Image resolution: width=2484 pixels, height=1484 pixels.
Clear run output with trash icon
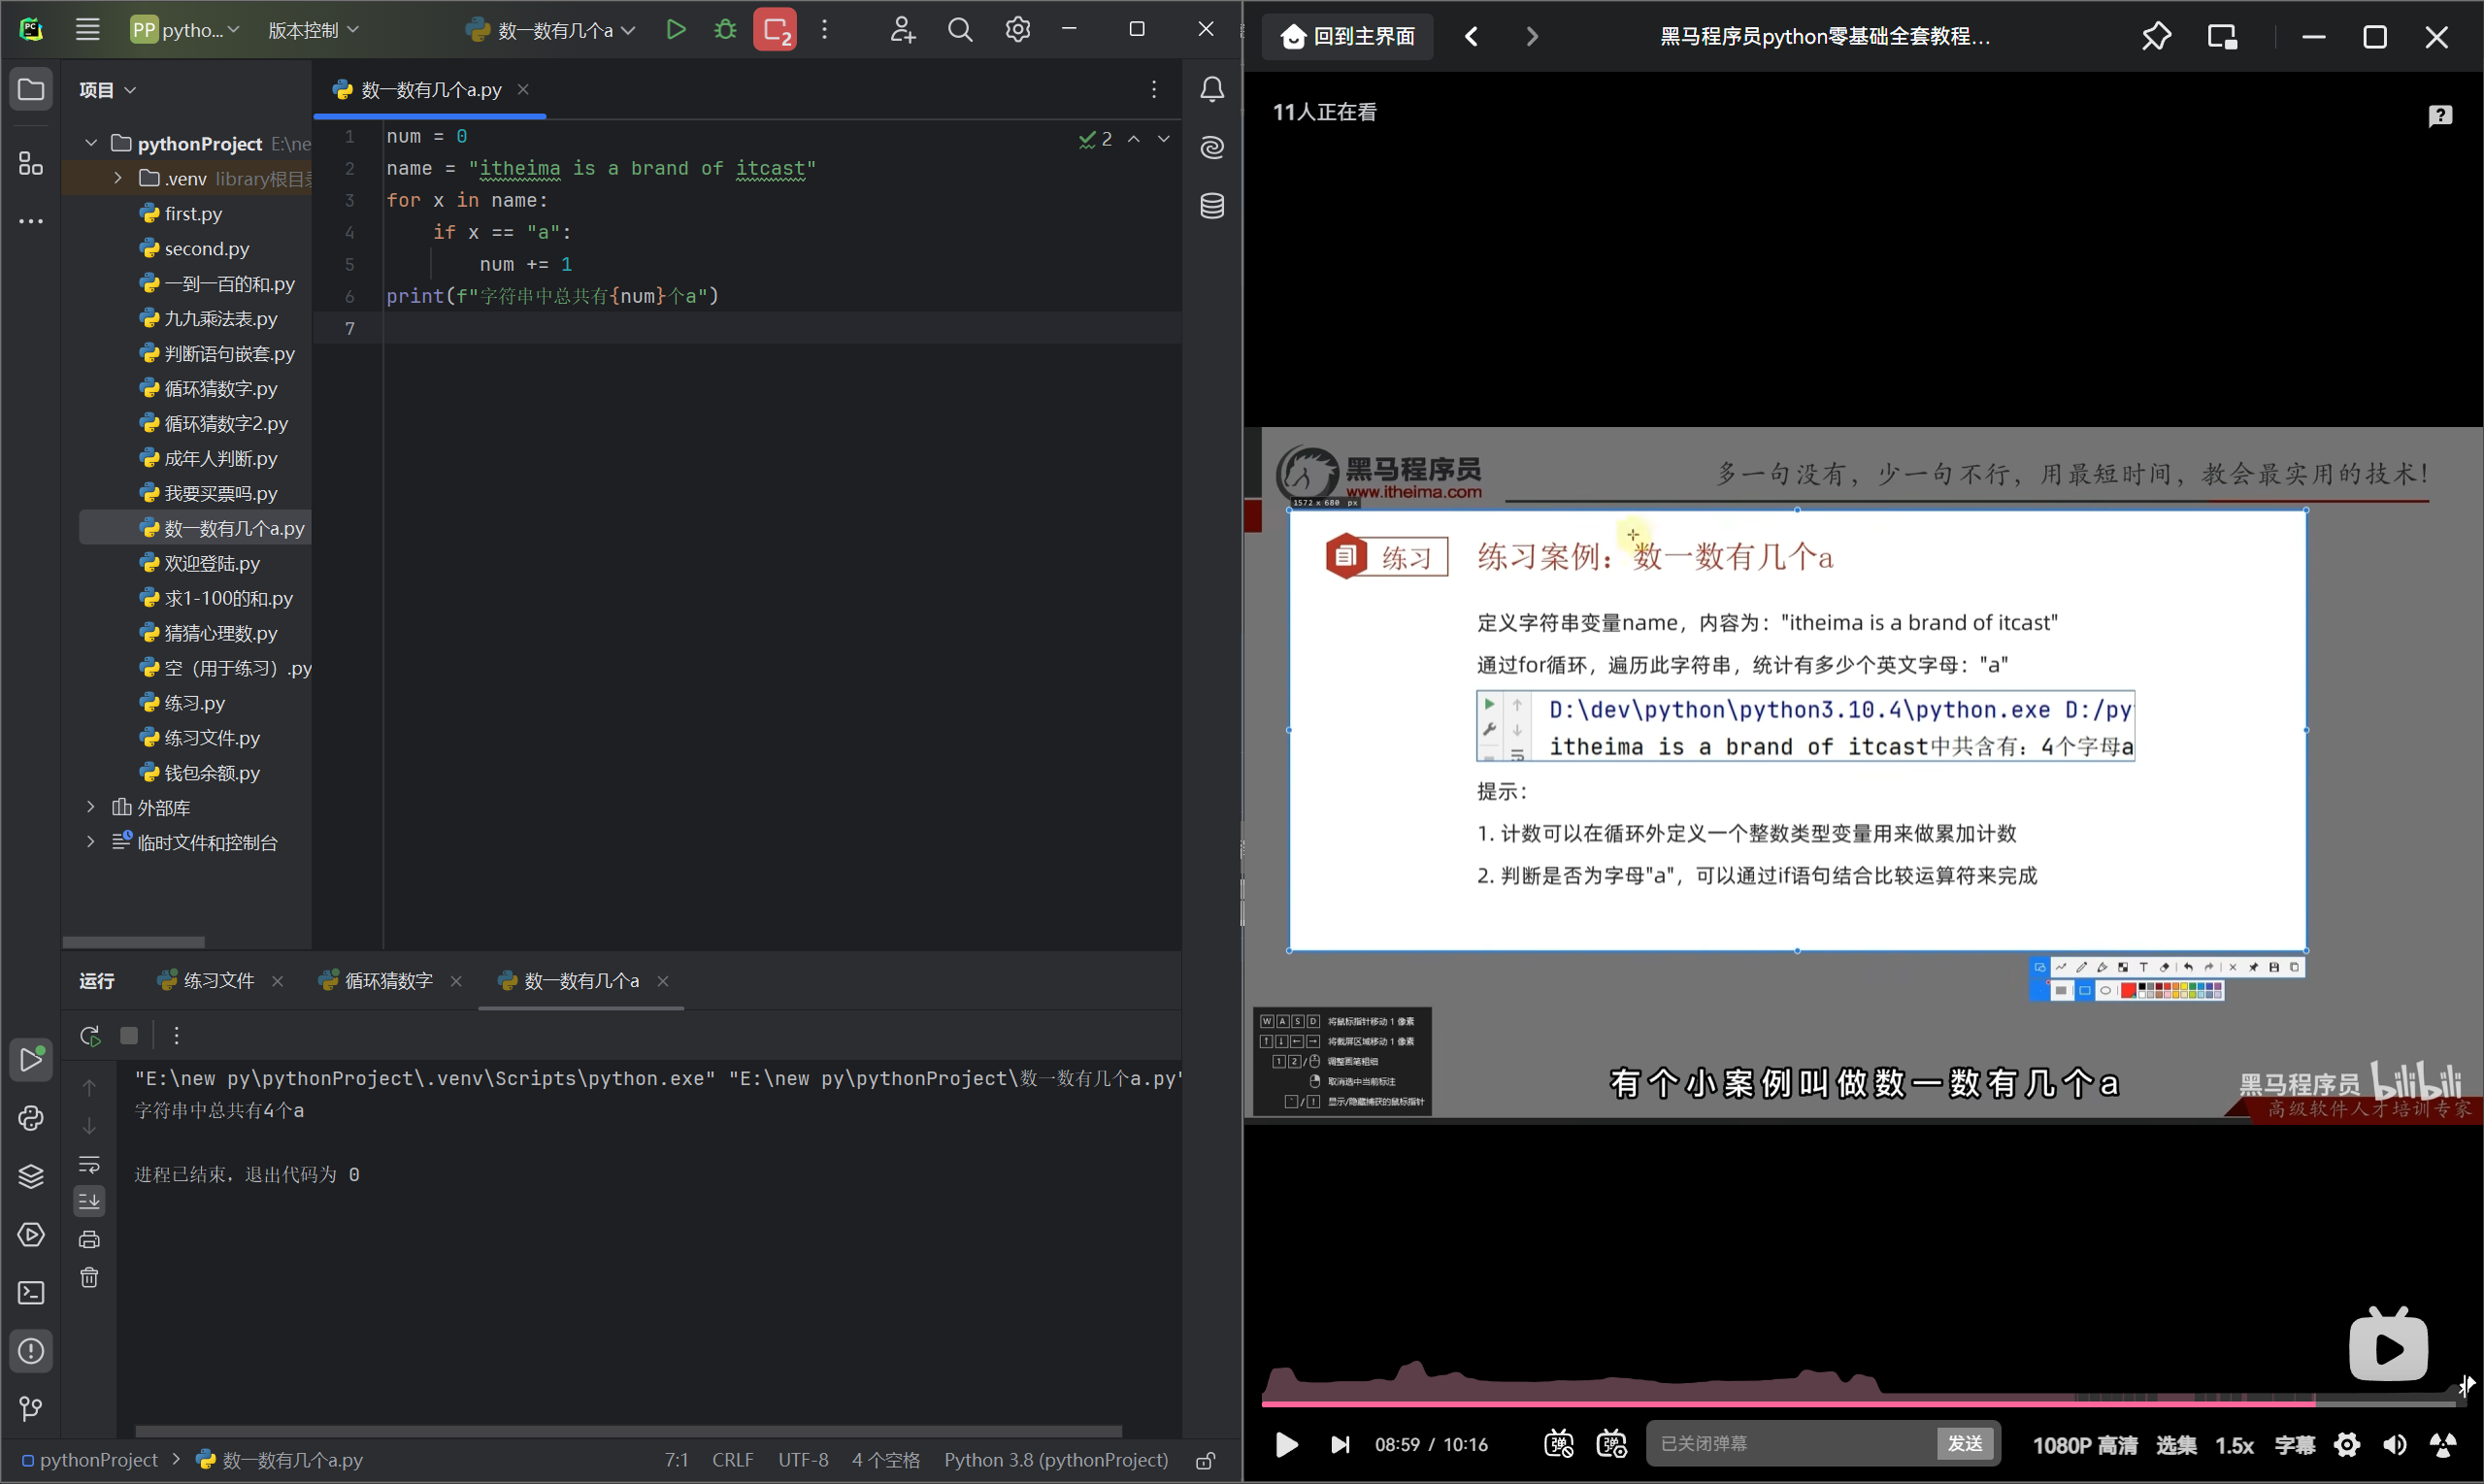tap(89, 1278)
